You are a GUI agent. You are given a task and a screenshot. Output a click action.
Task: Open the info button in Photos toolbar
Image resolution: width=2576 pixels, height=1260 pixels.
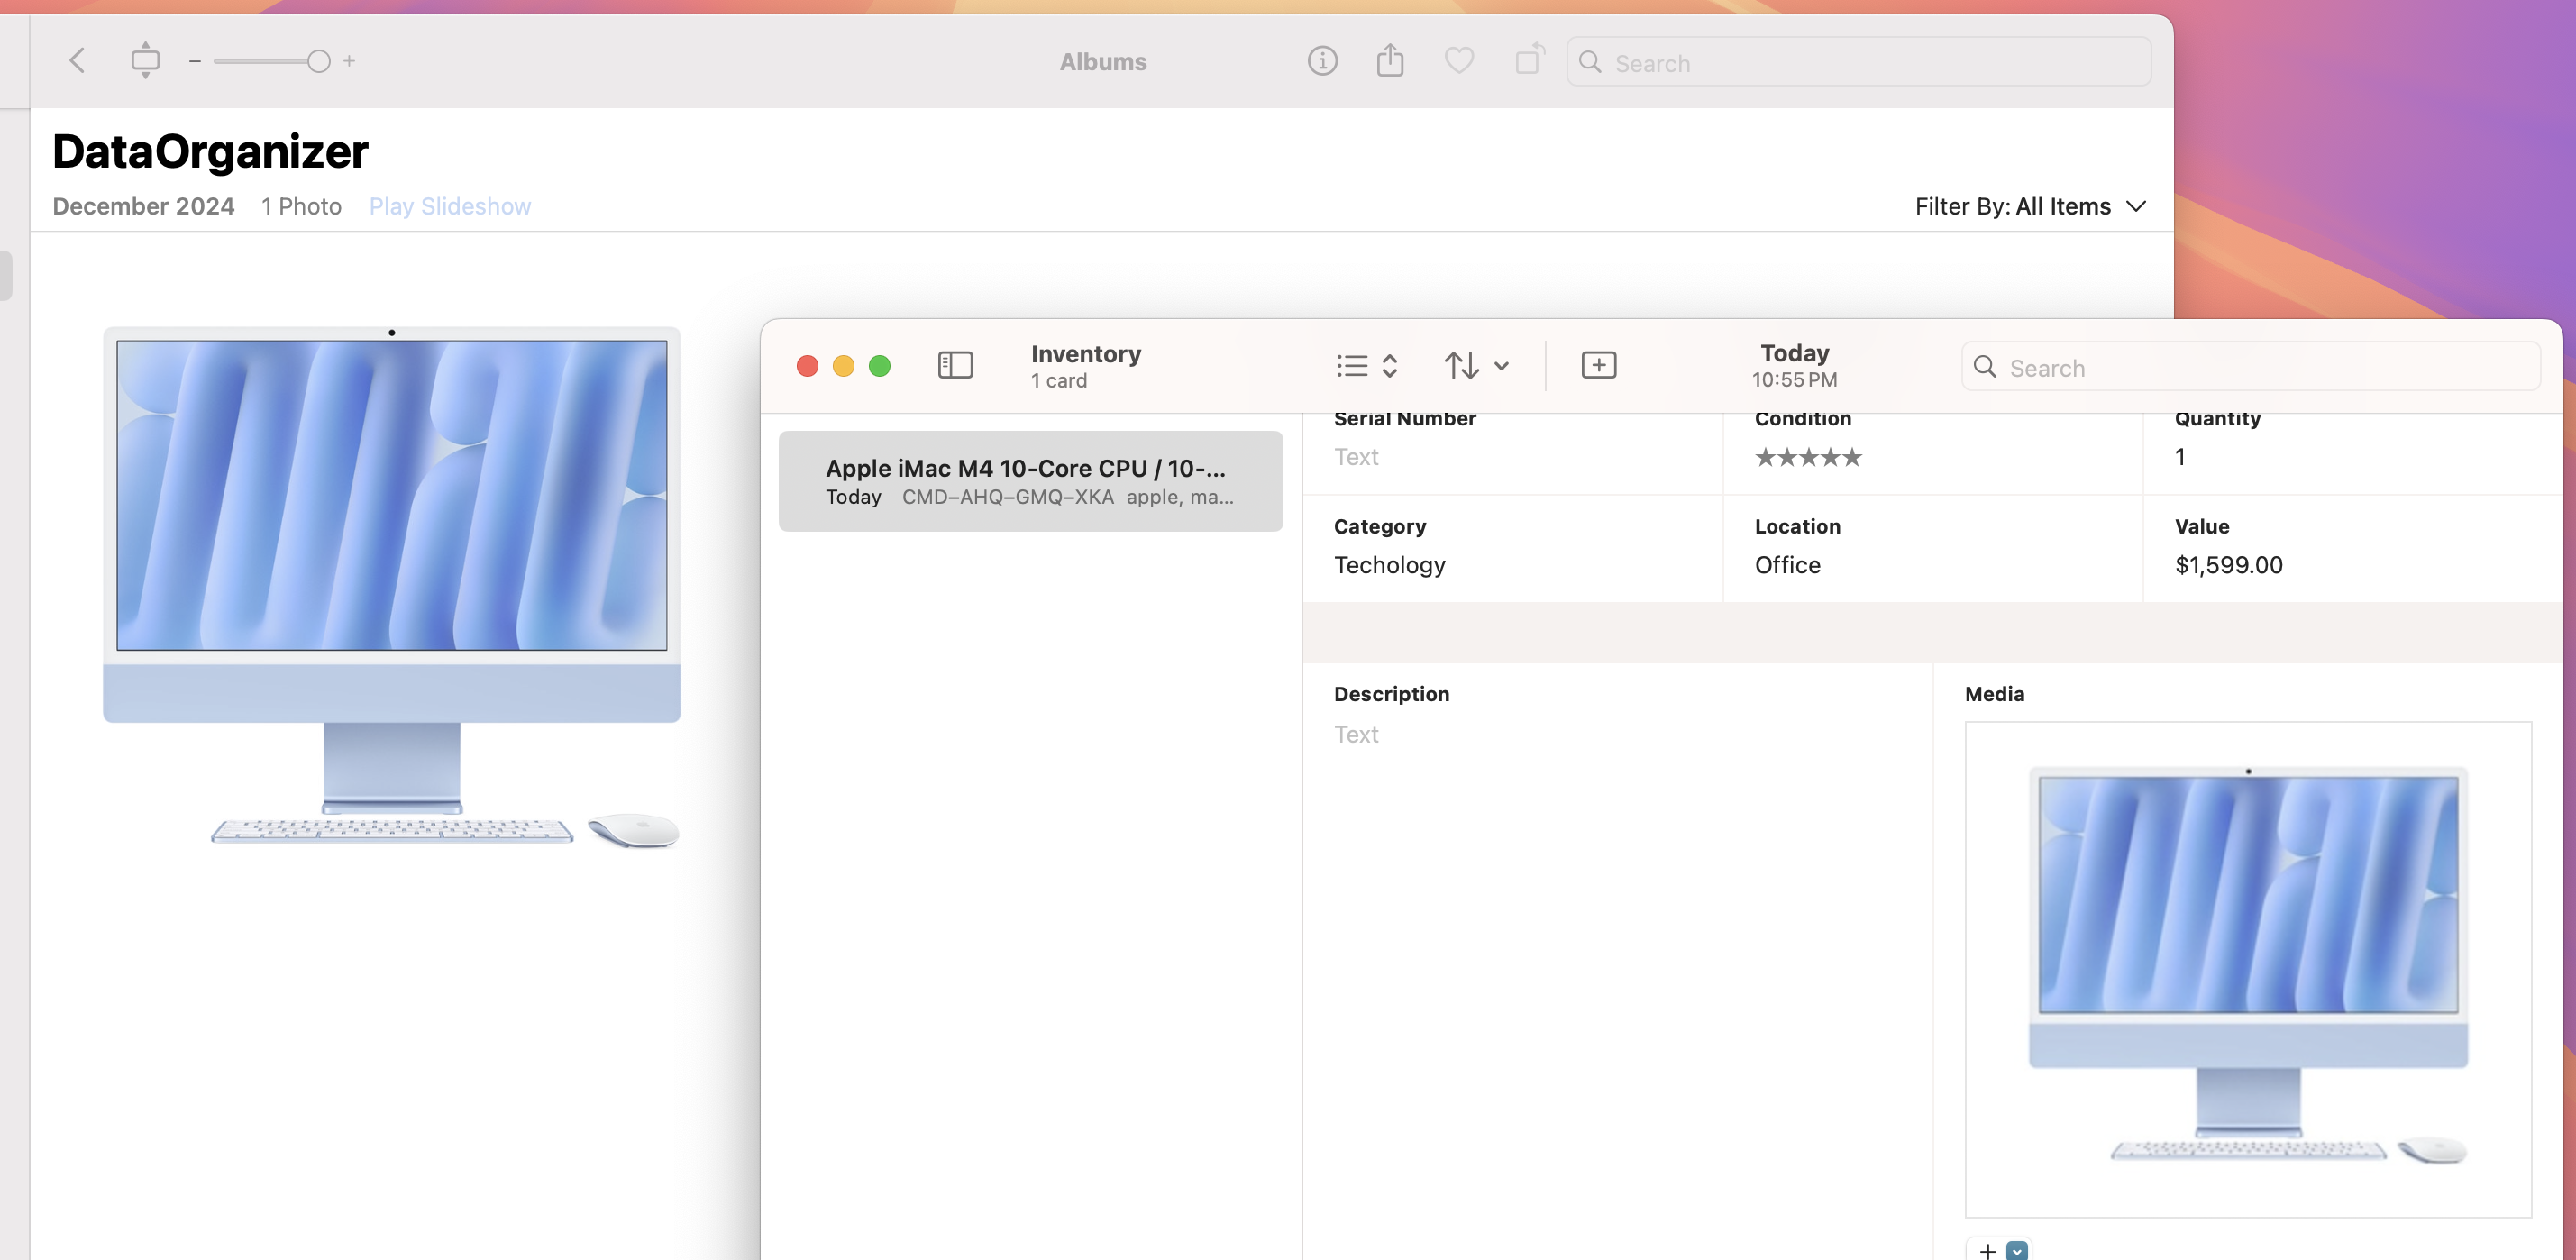(1322, 61)
